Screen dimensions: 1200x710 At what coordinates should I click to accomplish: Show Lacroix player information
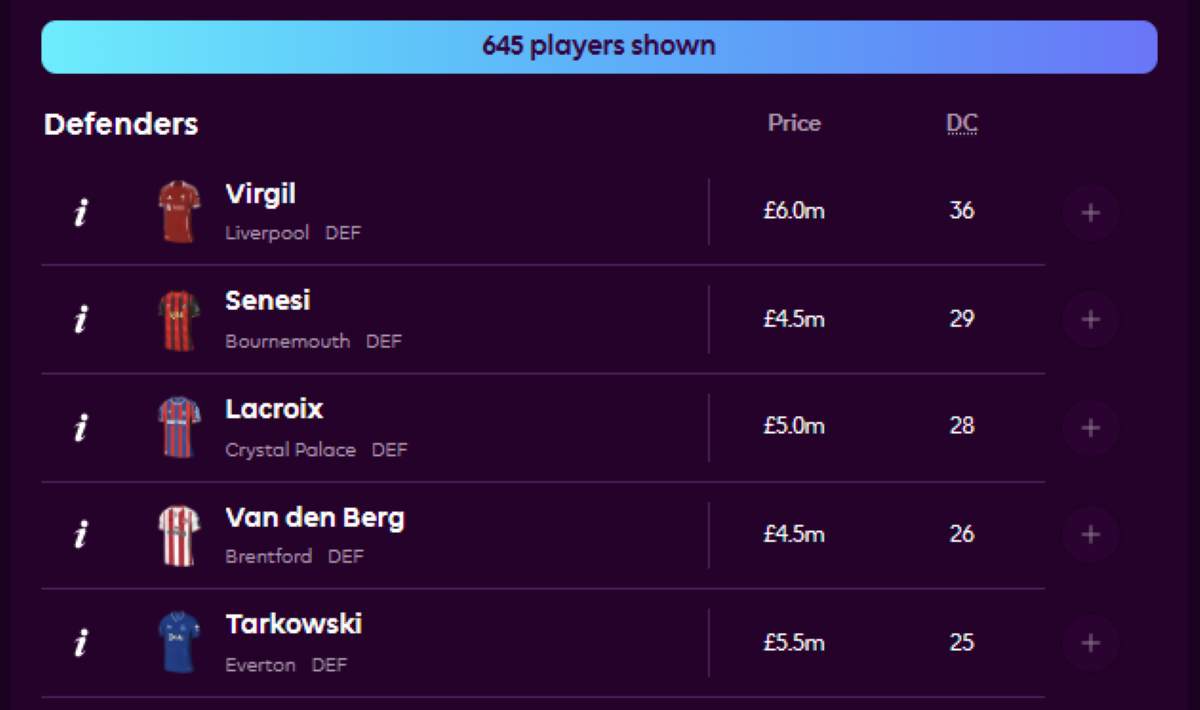81,428
